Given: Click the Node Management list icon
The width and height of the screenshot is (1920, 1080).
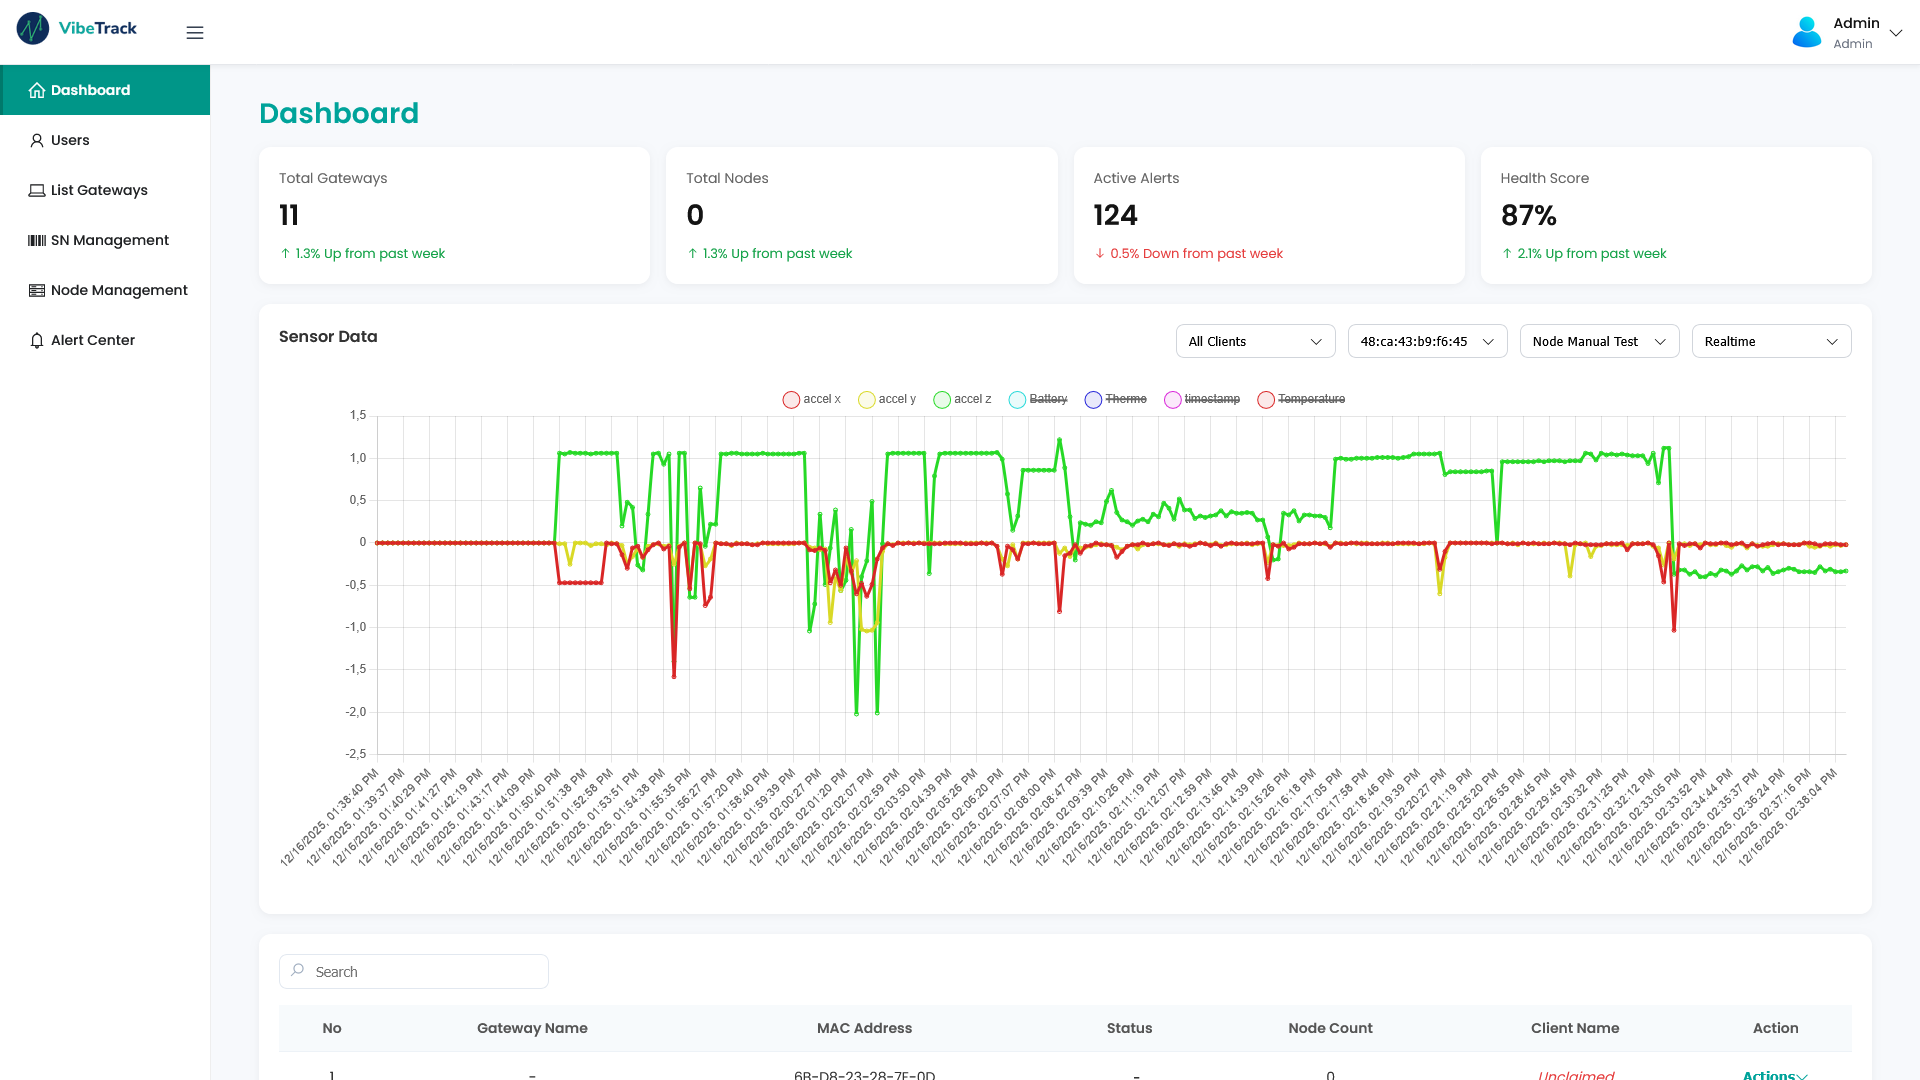Looking at the screenshot, I should (37, 291).
